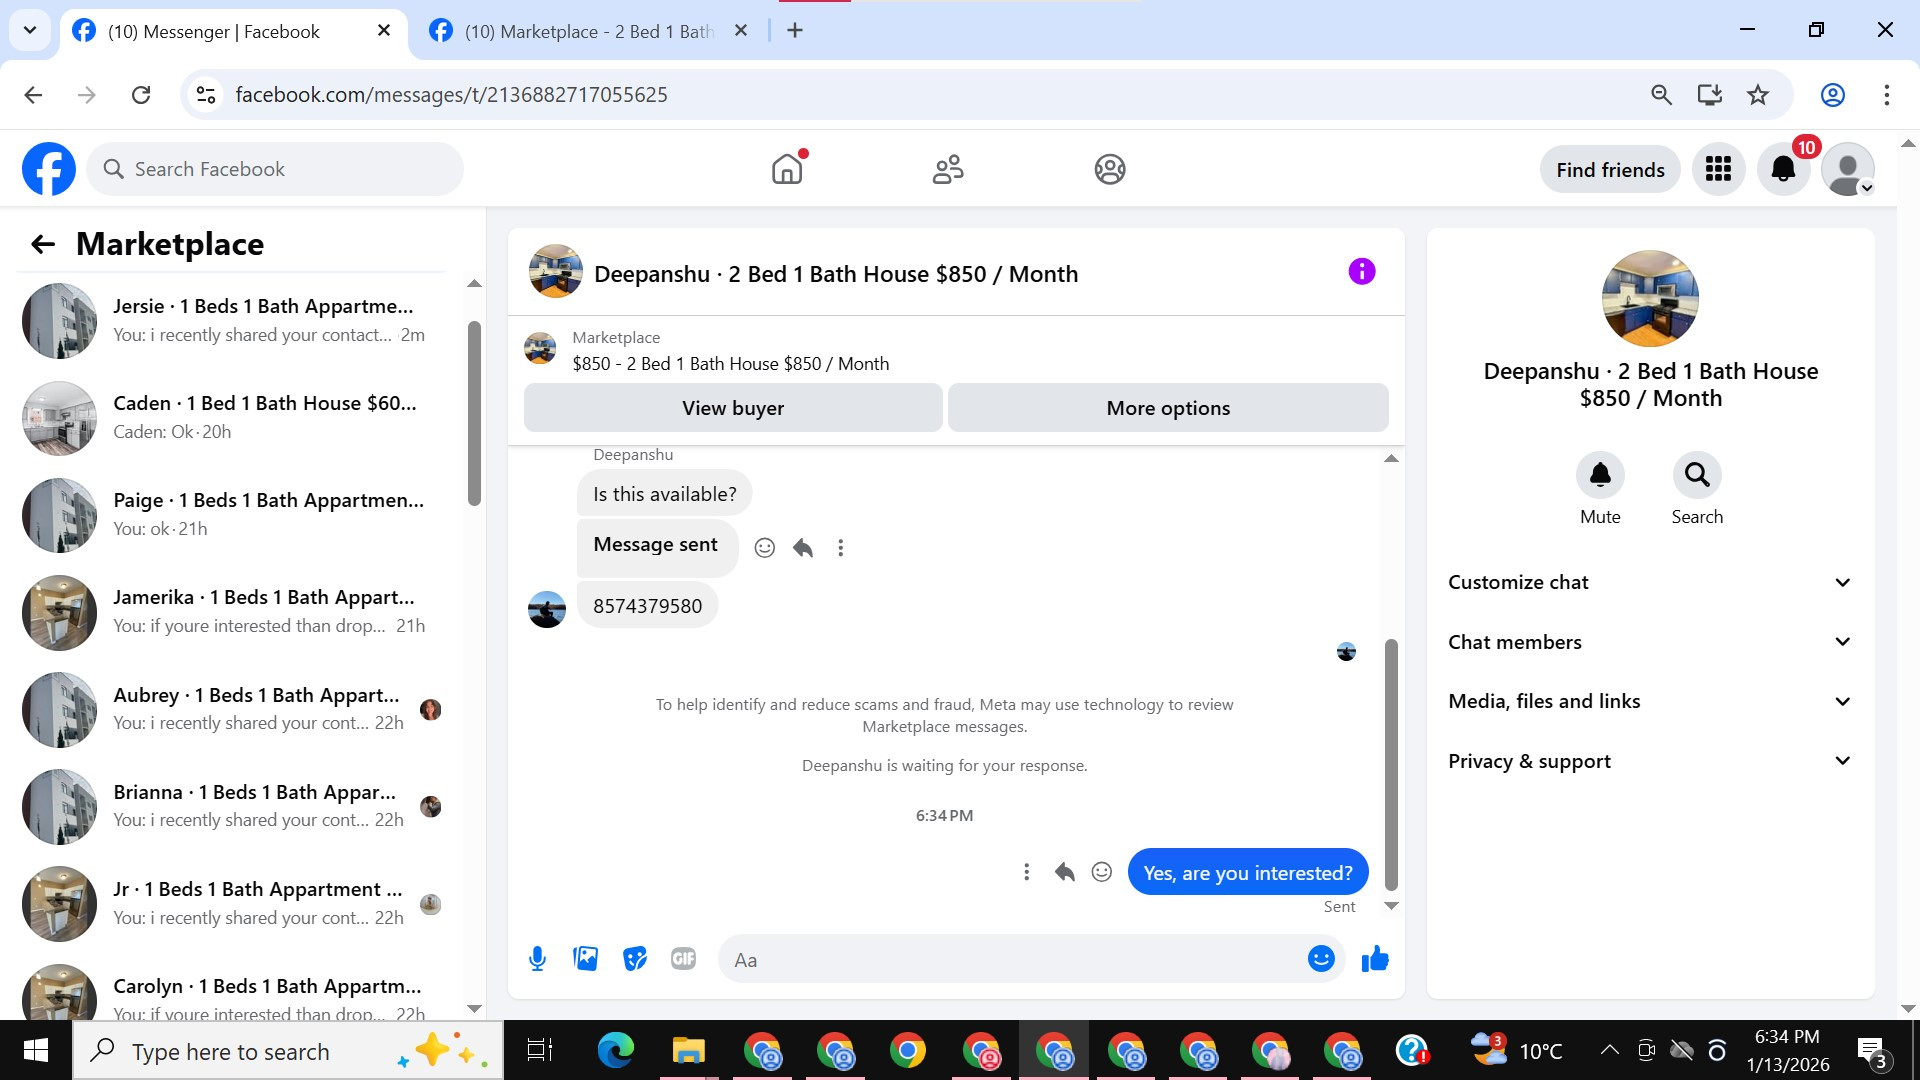Send a thumbs-up like
The width and height of the screenshot is (1920, 1080).
coord(1375,959)
